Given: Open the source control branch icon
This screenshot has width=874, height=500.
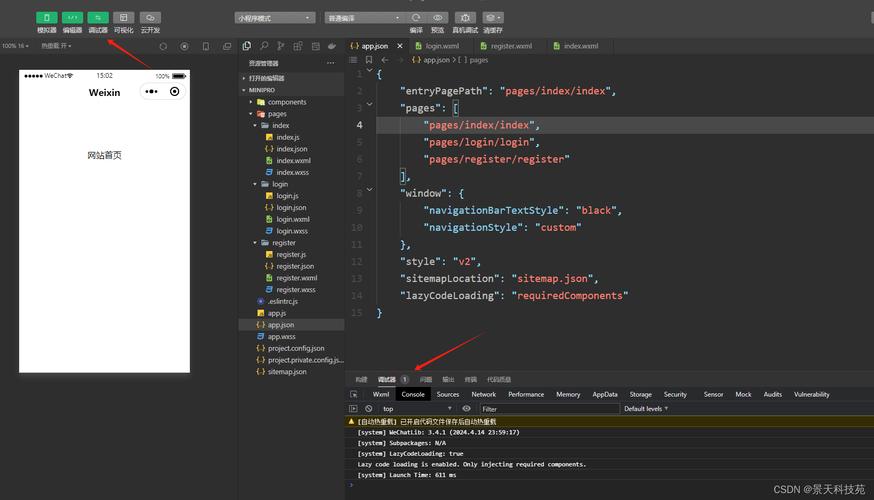Looking at the screenshot, I should click(281, 46).
